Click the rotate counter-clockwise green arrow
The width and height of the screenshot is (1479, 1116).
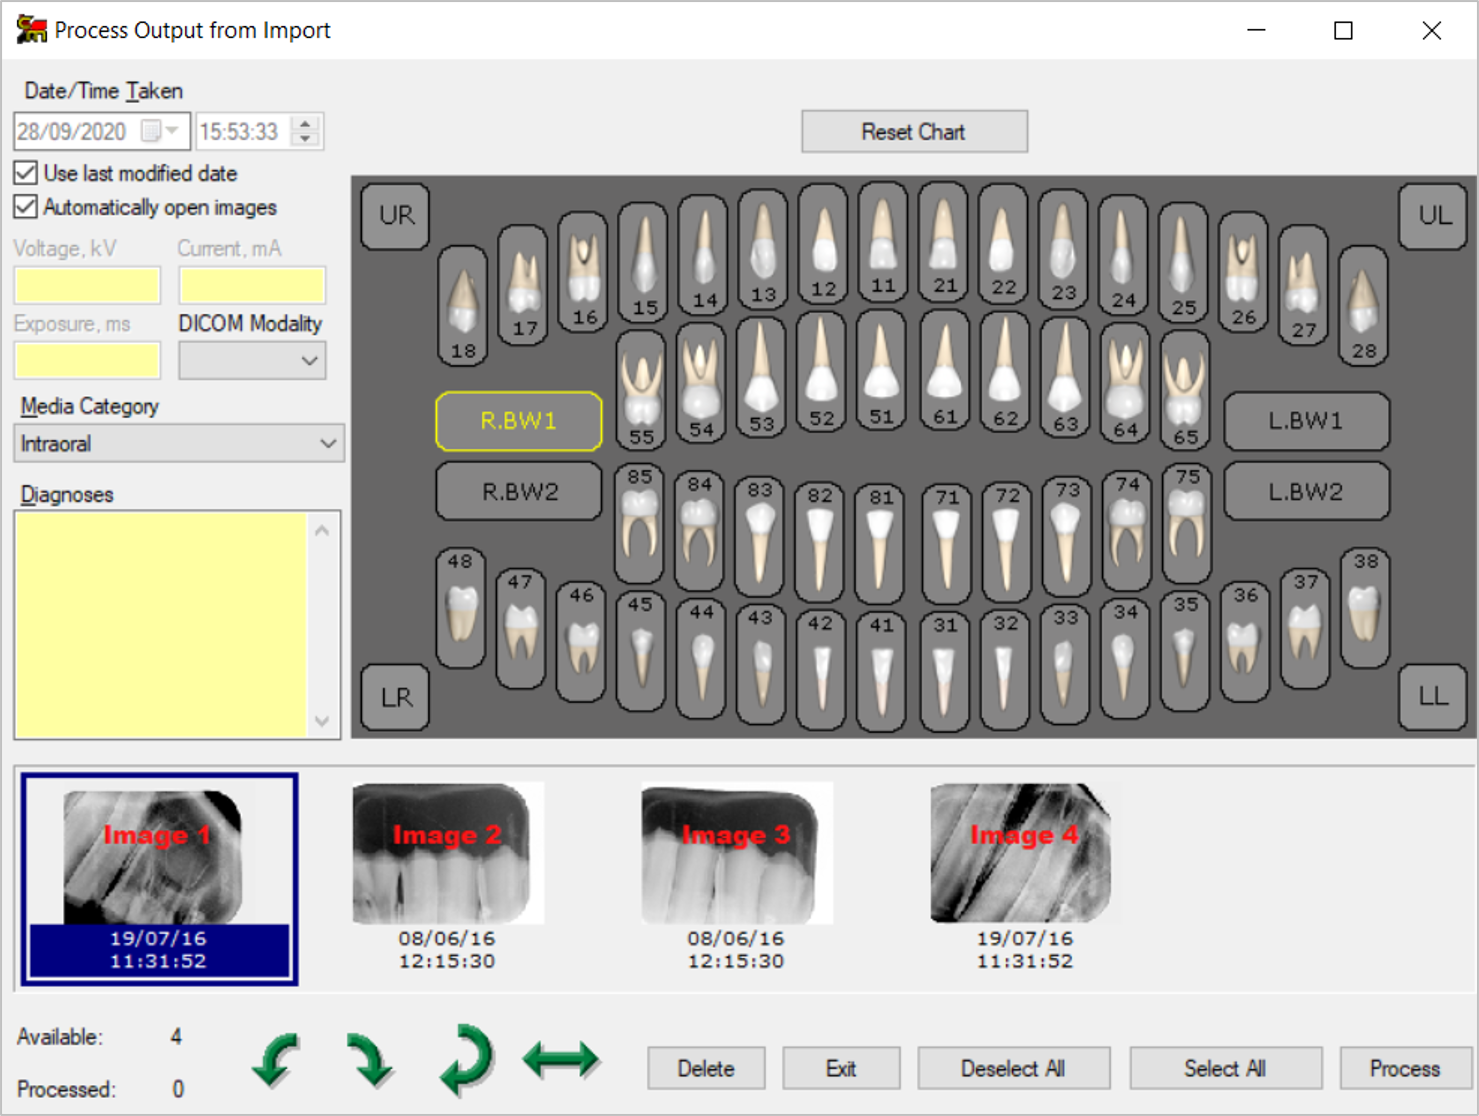pos(275,1061)
